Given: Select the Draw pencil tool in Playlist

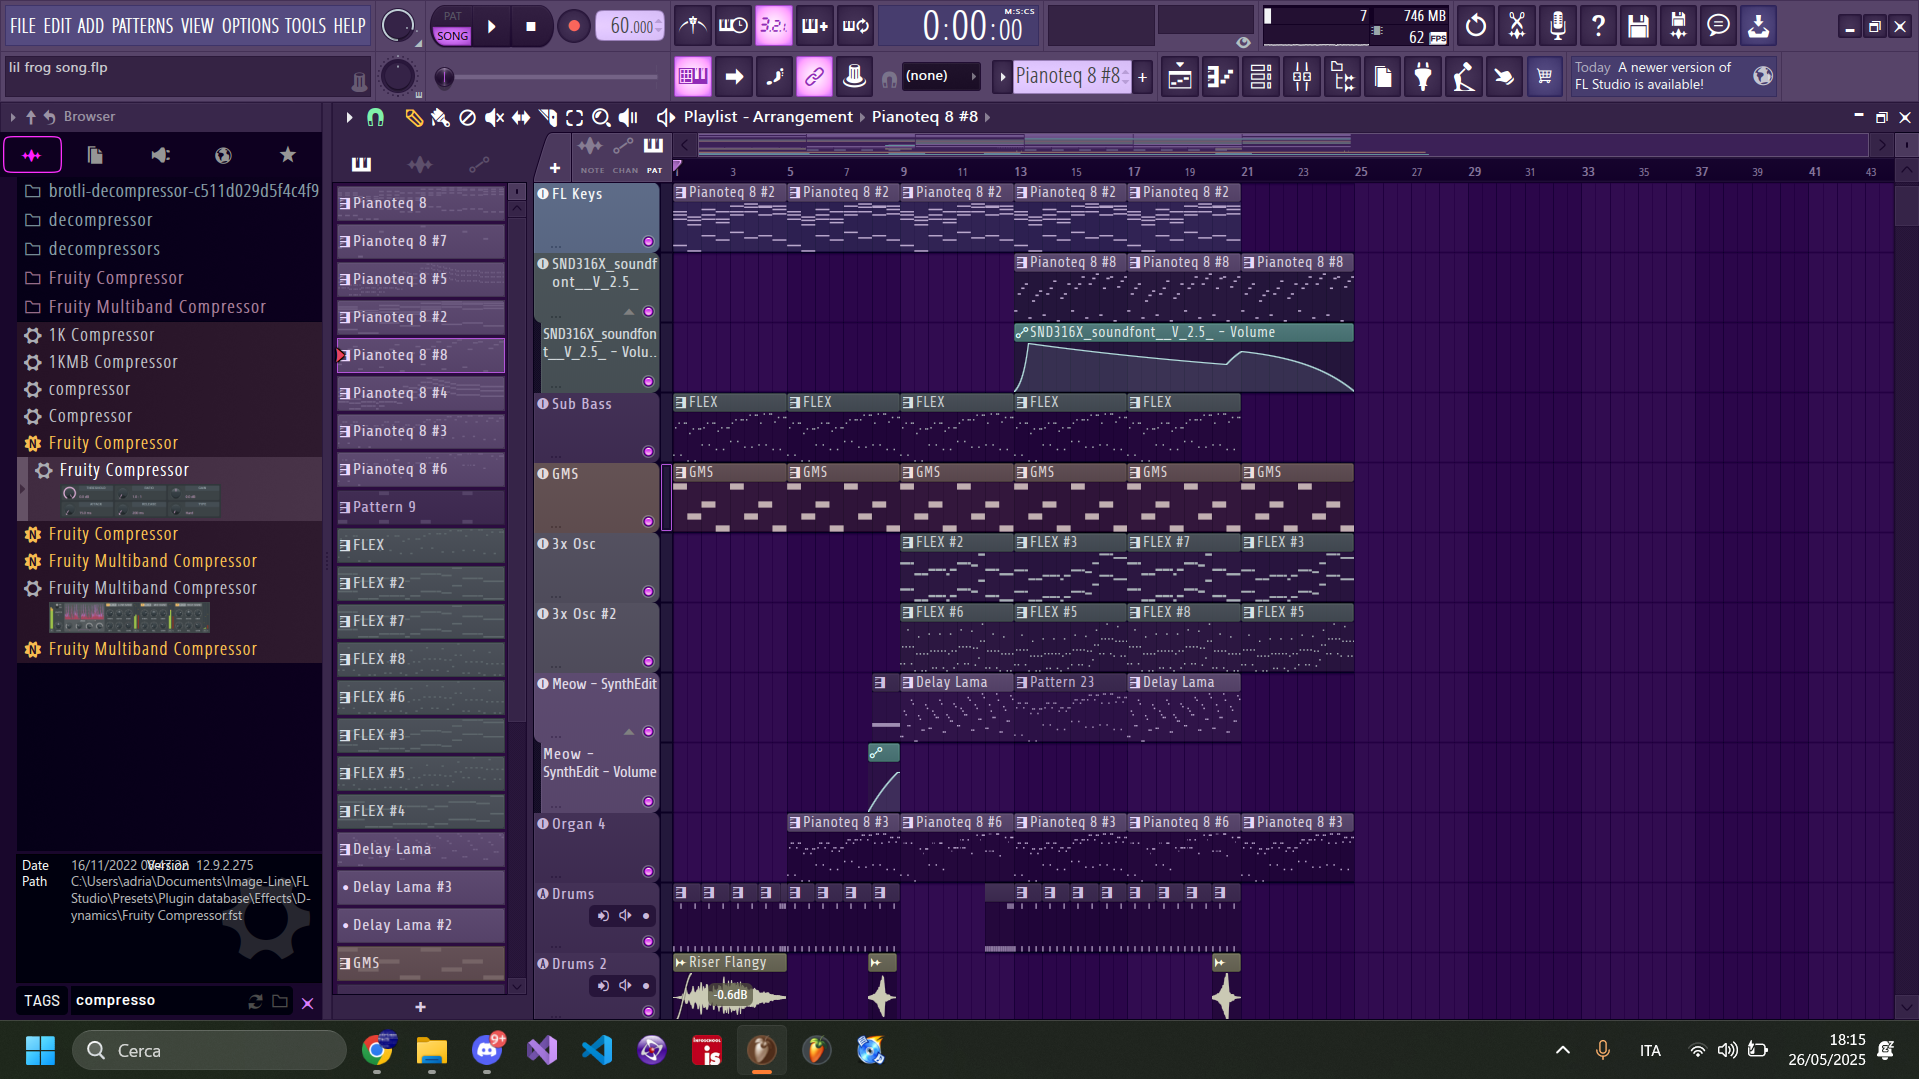Looking at the screenshot, I should 413,118.
